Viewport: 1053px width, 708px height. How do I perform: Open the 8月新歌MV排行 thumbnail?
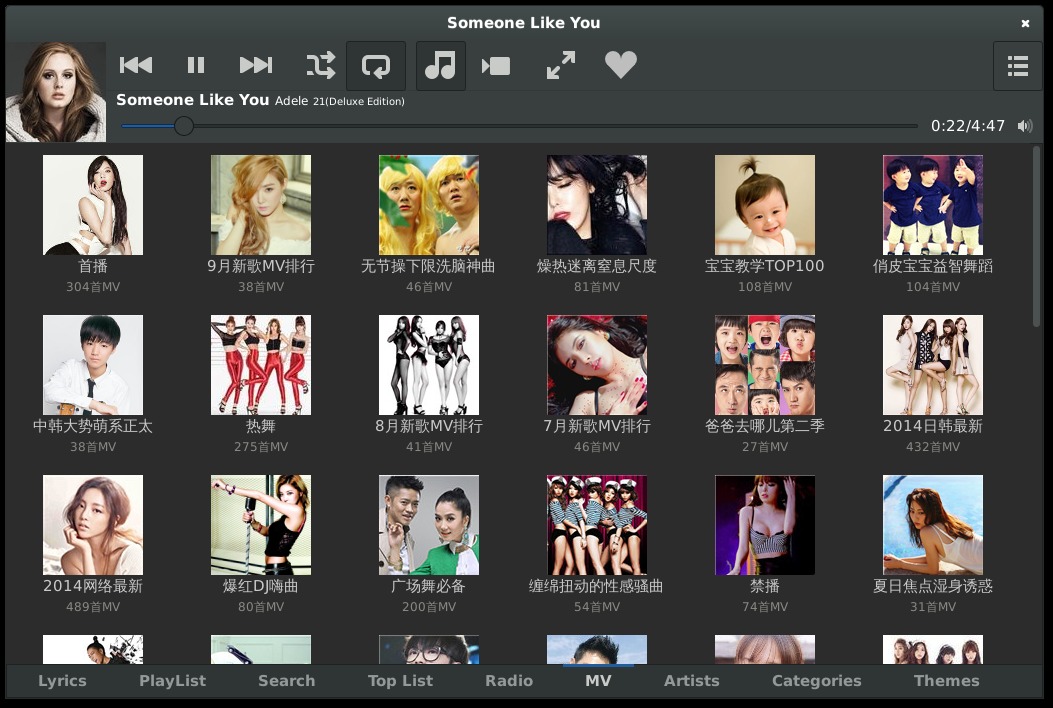[x=428, y=365]
